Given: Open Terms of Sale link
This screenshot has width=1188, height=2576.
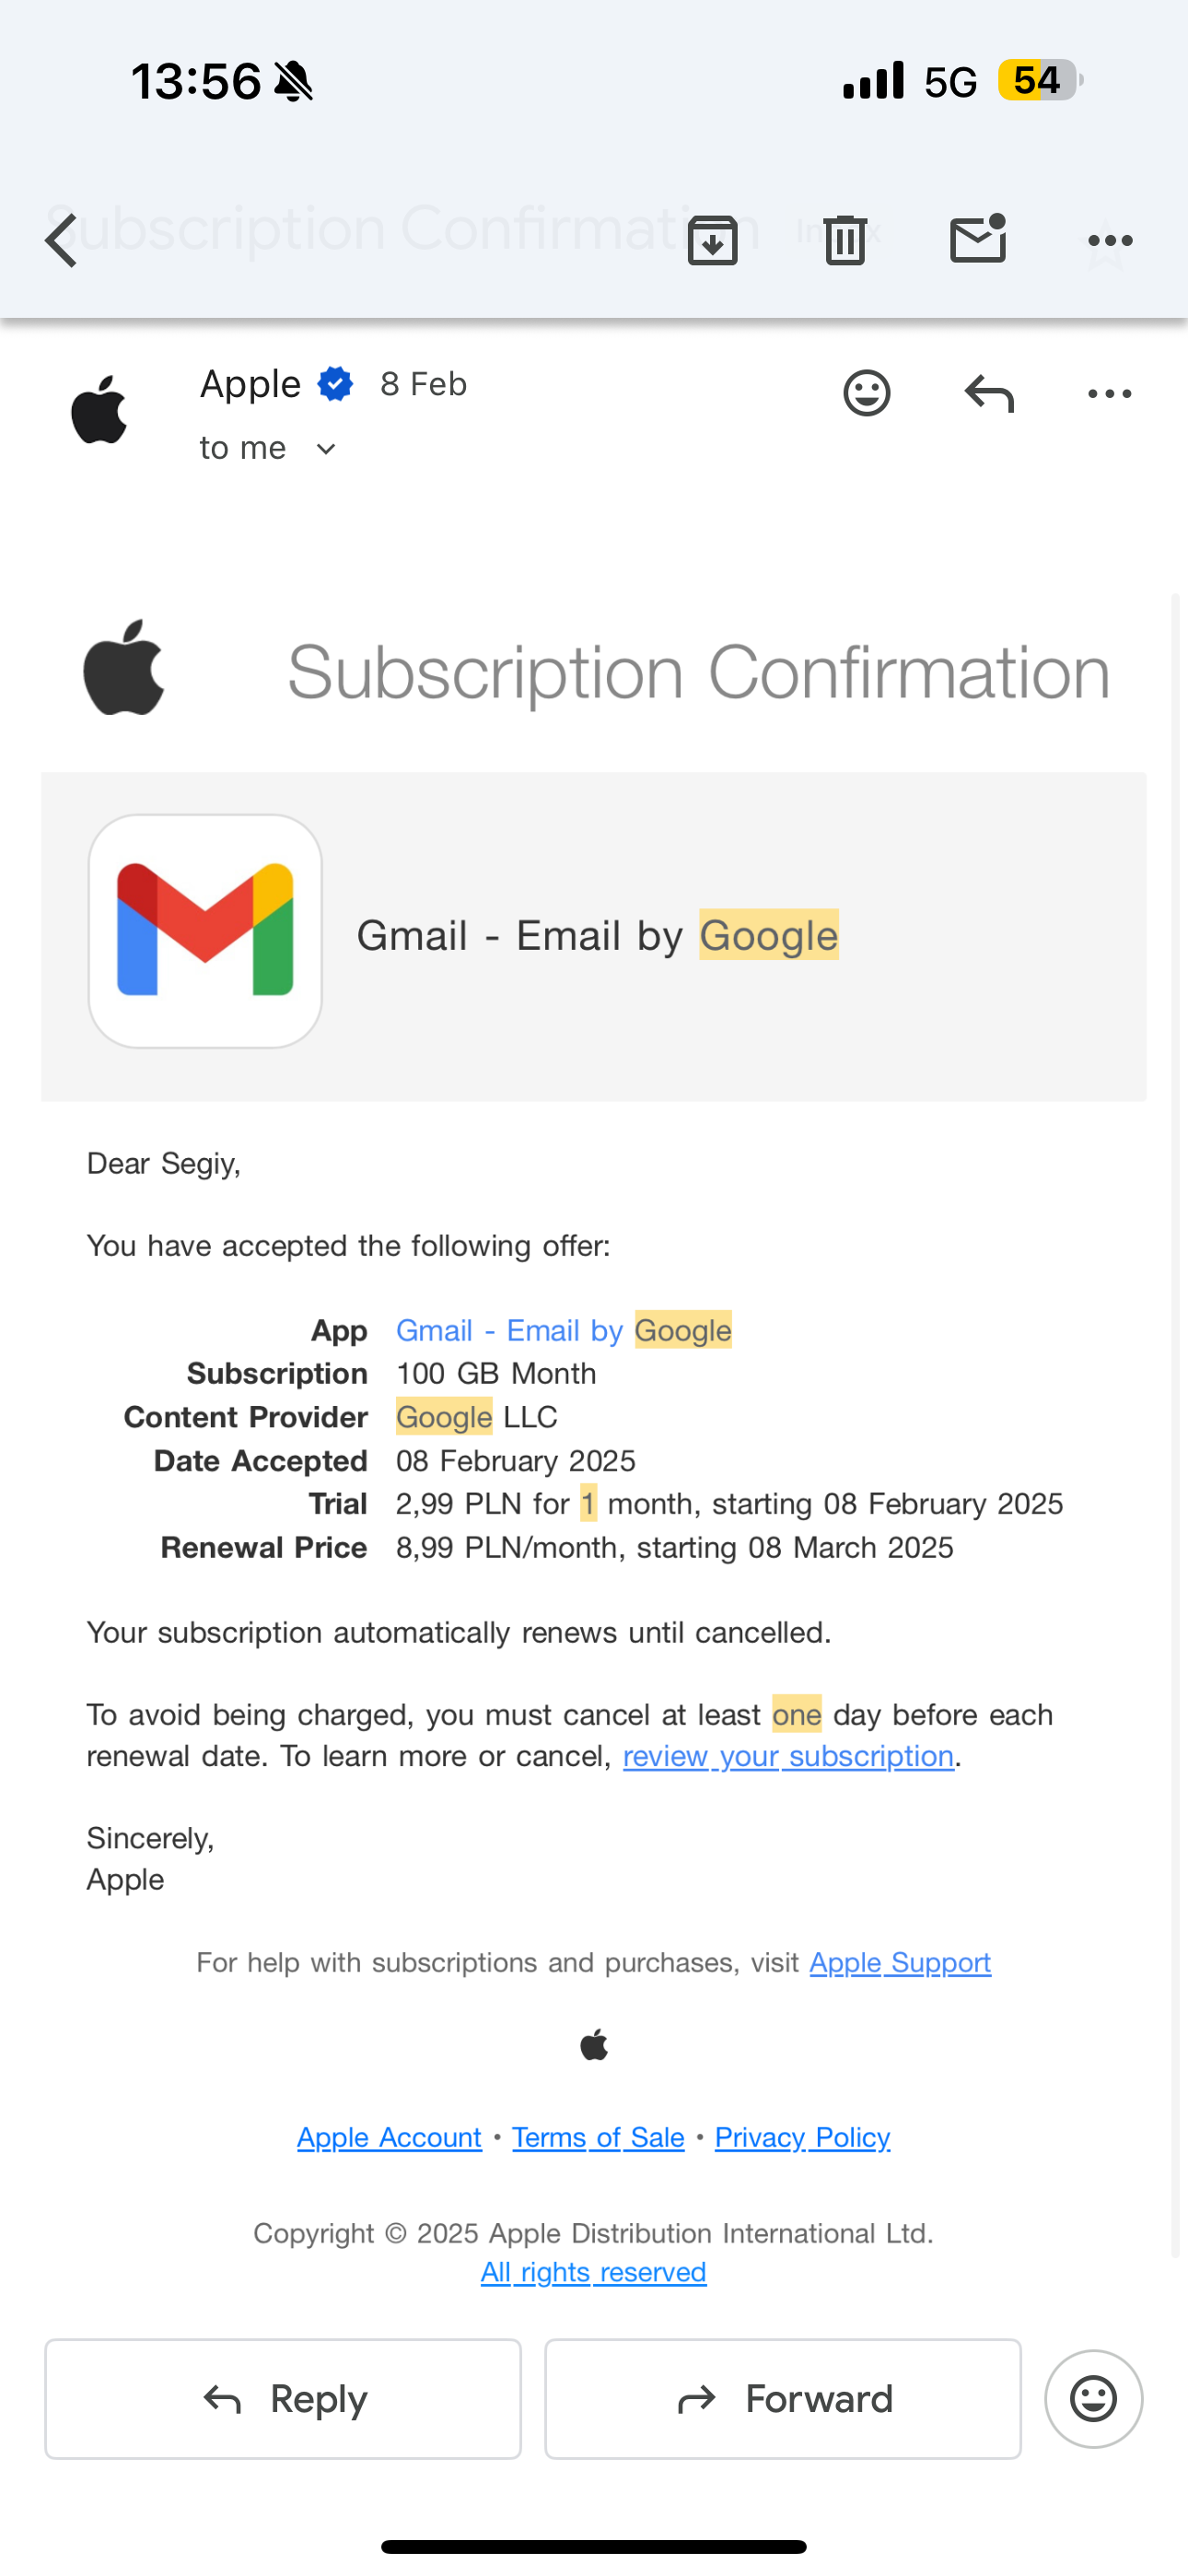Looking at the screenshot, I should pos(598,2137).
